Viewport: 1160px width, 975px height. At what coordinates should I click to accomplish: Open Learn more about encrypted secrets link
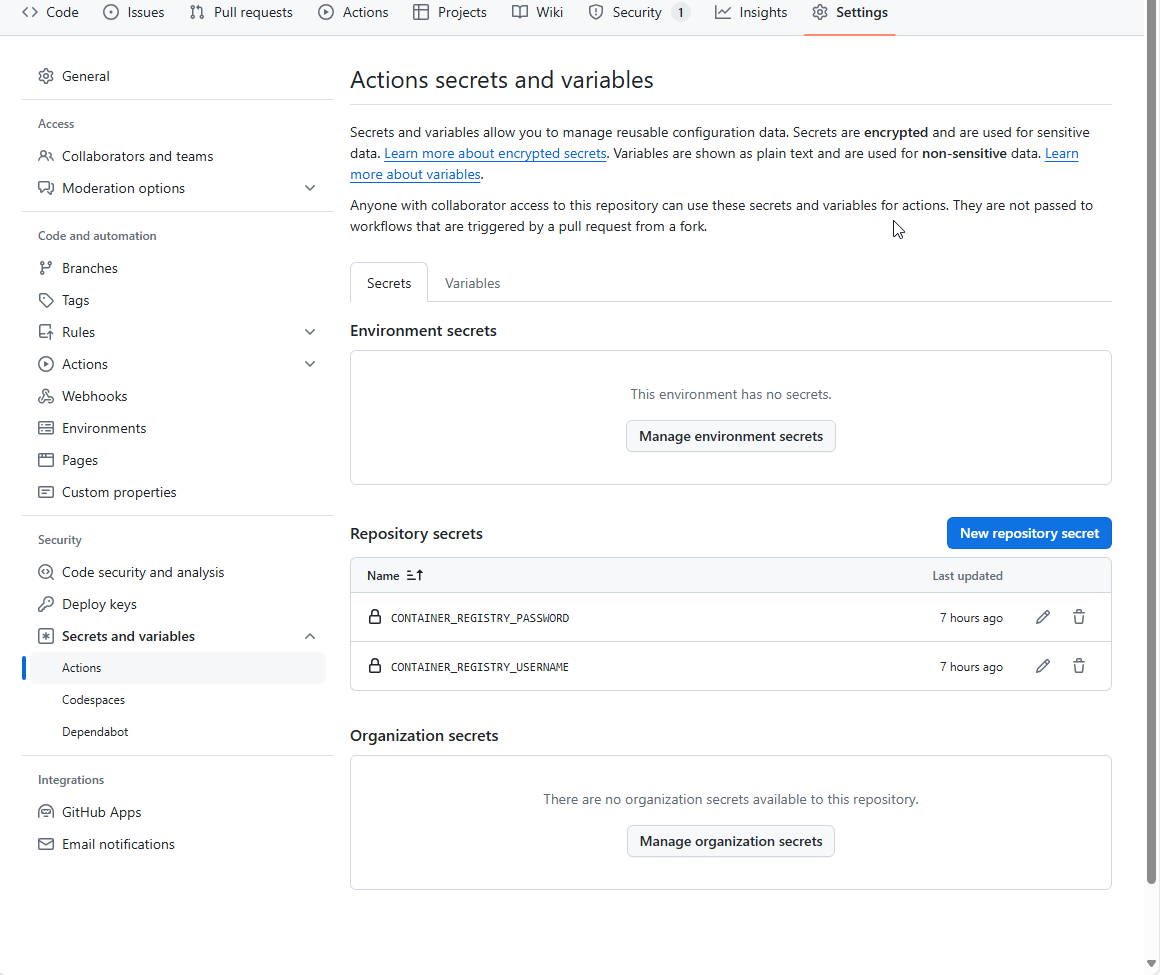(x=496, y=153)
